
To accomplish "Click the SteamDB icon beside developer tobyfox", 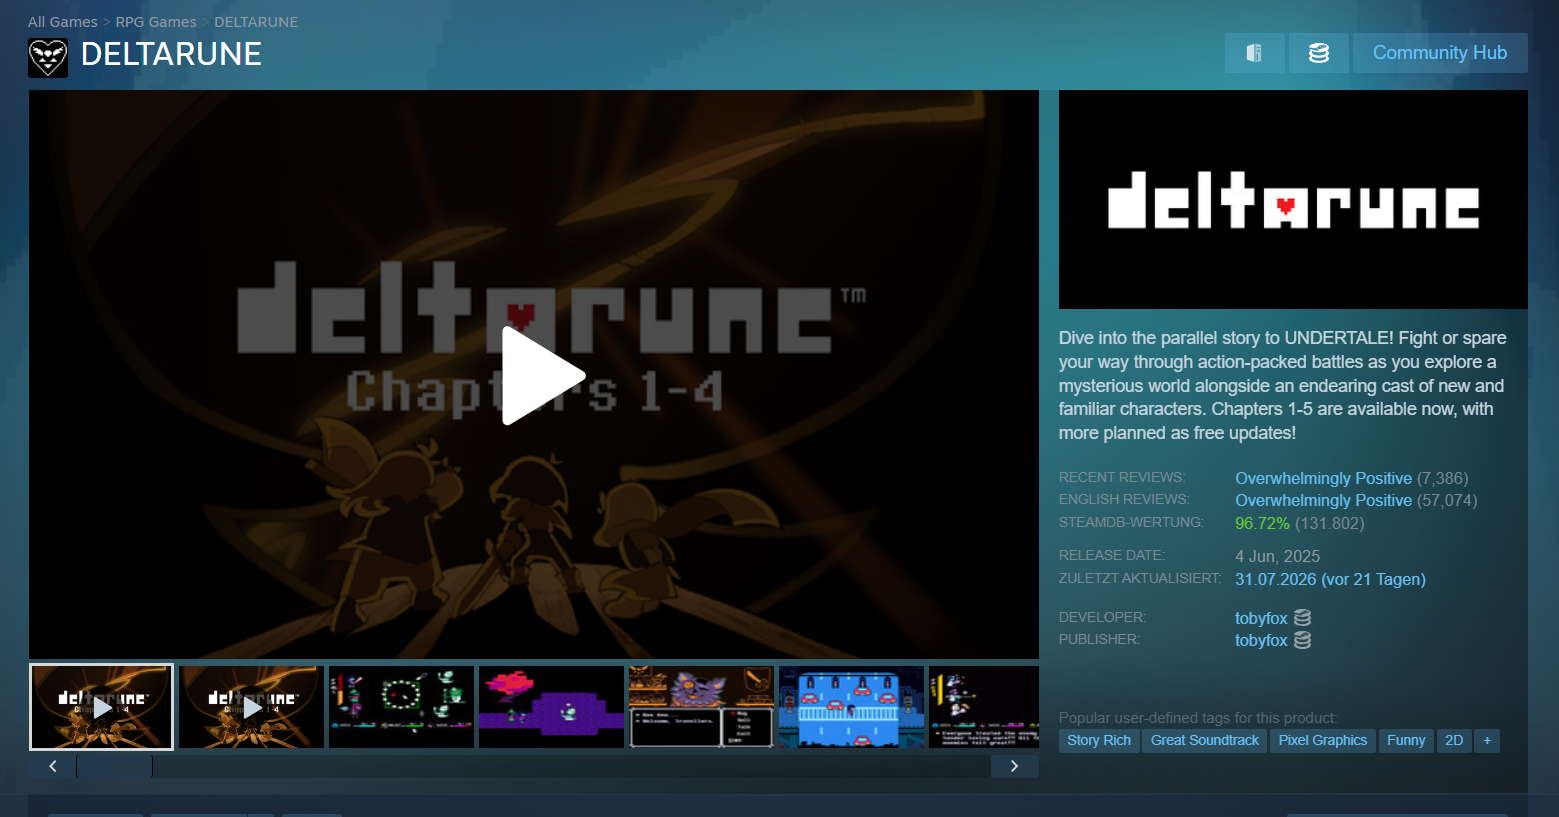I will (x=1302, y=618).
